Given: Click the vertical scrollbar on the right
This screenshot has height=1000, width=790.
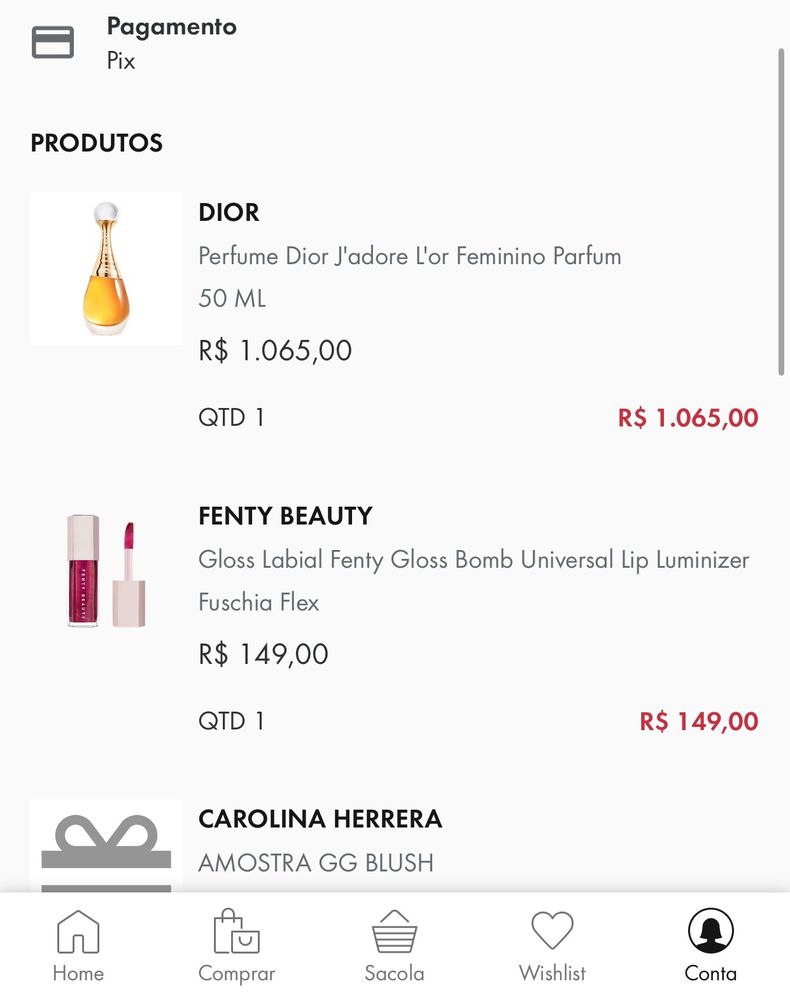Looking at the screenshot, I should (x=782, y=210).
